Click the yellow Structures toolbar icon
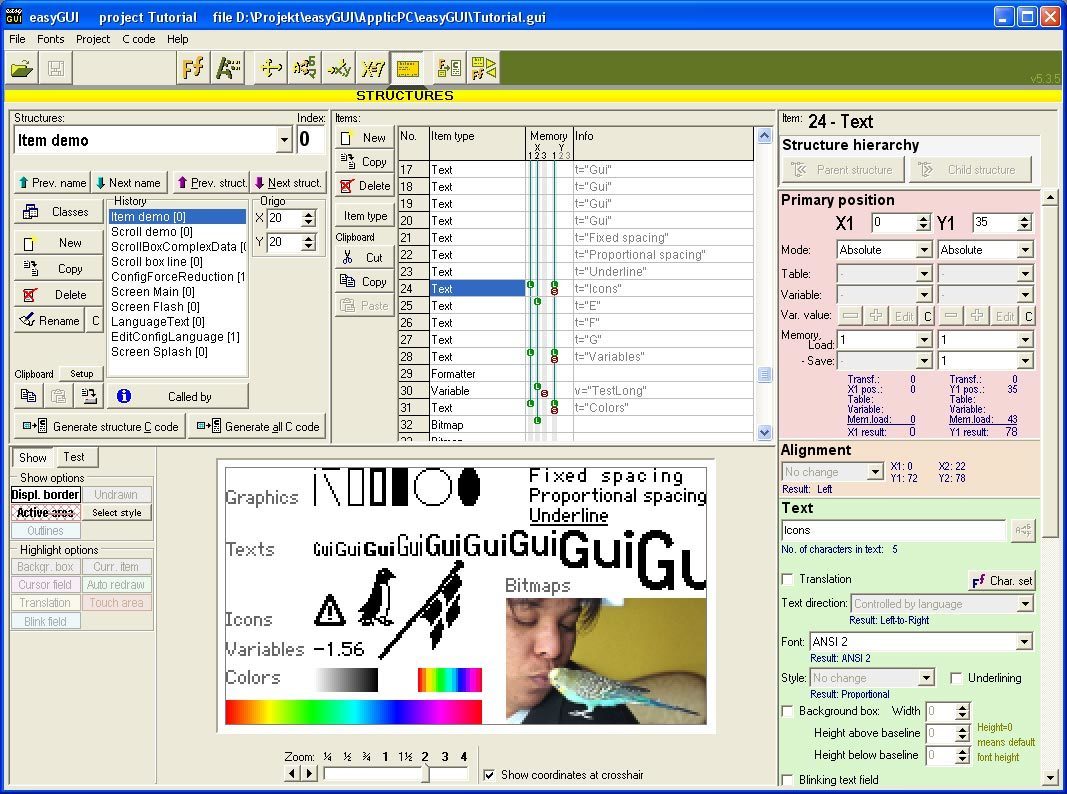1067x794 pixels. pyautogui.click(x=408, y=68)
